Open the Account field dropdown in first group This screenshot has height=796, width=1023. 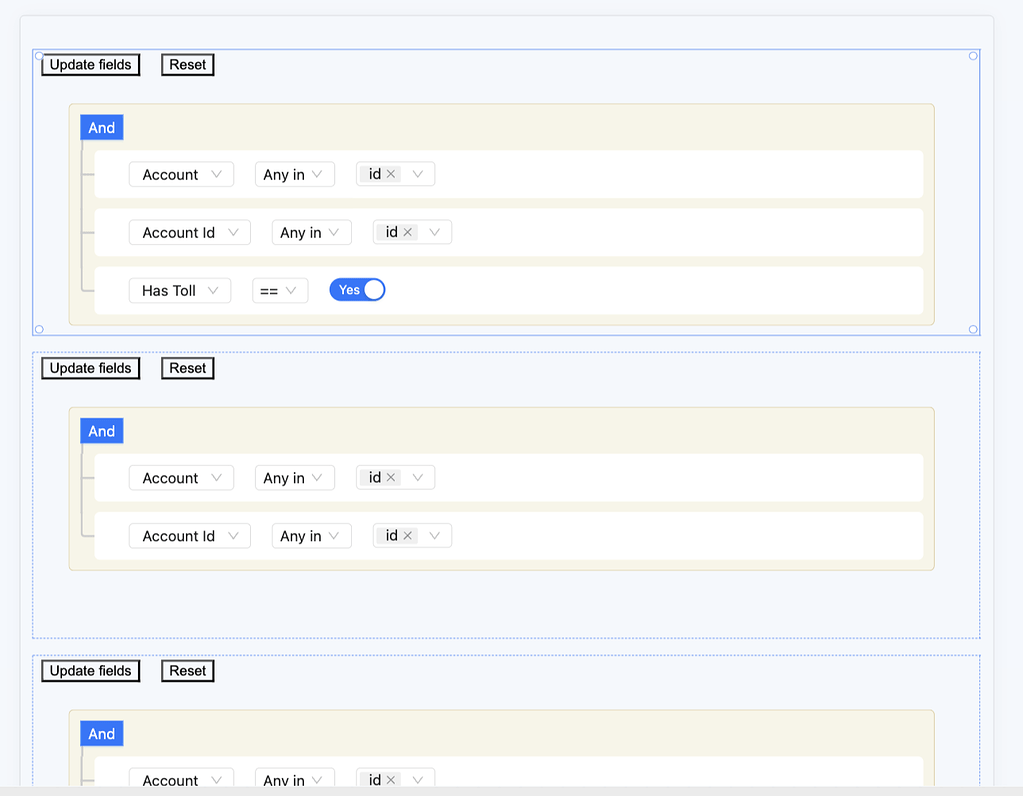[x=181, y=173]
